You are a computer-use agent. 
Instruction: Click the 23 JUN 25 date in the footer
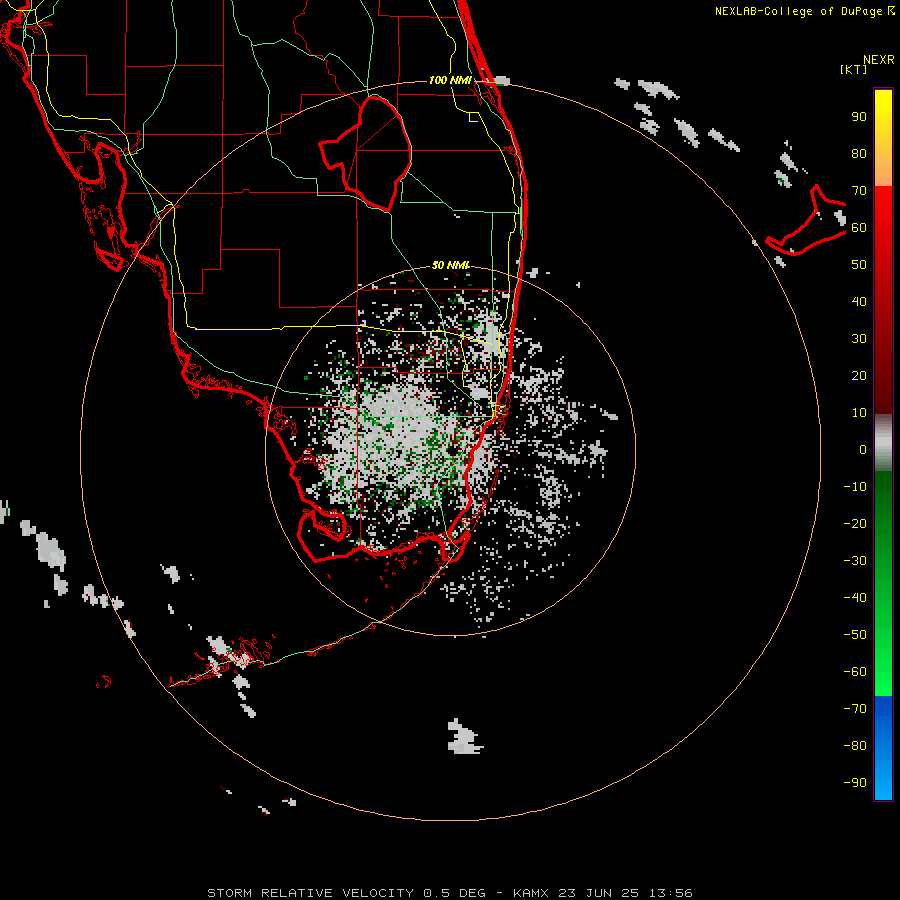tap(599, 893)
